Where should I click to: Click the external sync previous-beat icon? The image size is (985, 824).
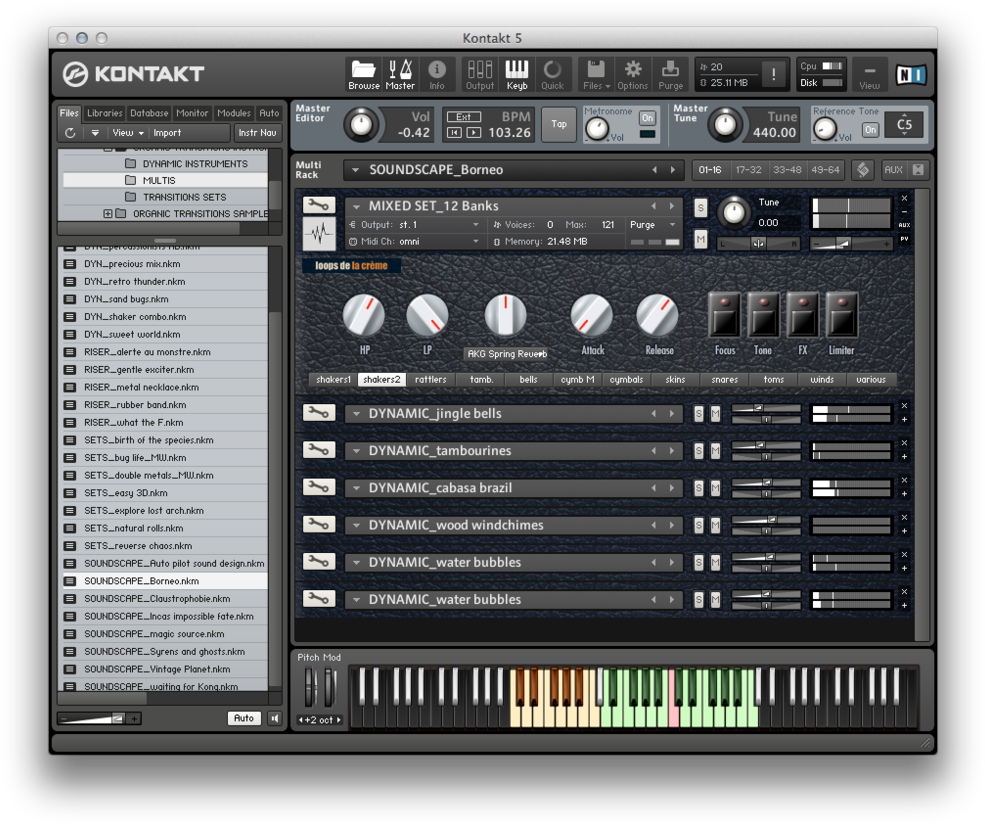pos(454,133)
